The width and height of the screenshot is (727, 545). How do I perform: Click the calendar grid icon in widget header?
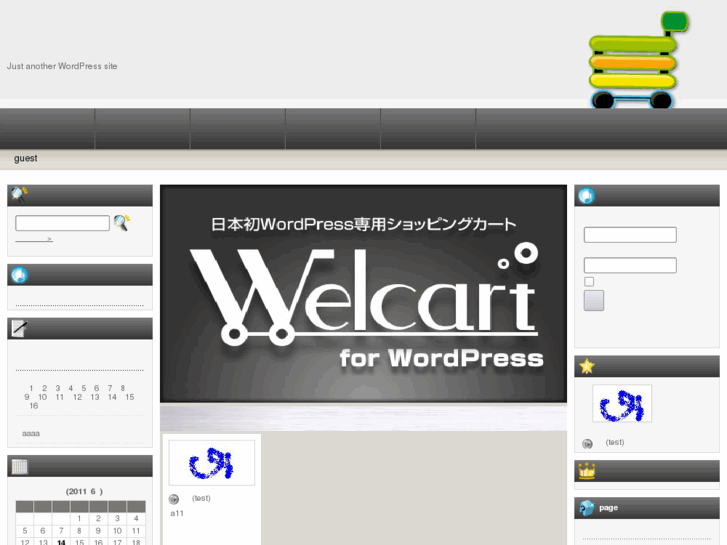[19, 466]
